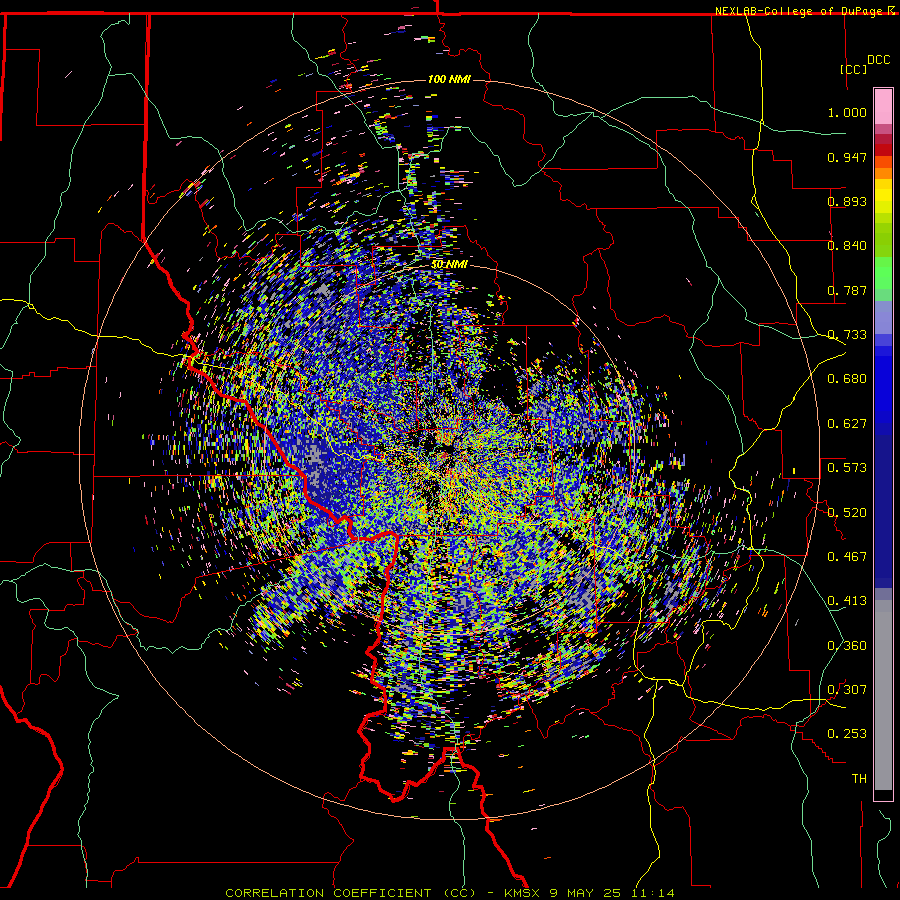Pick the orange color band in legend
The image size is (900, 900).
click(883, 173)
